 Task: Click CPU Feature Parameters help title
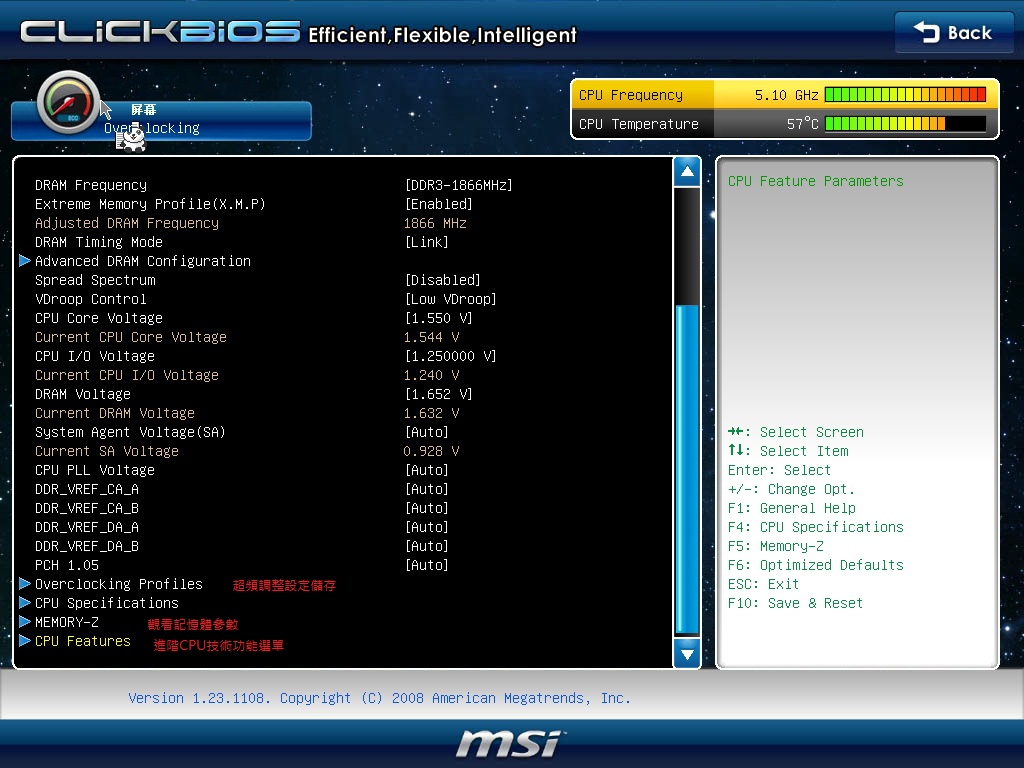coord(816,181)
